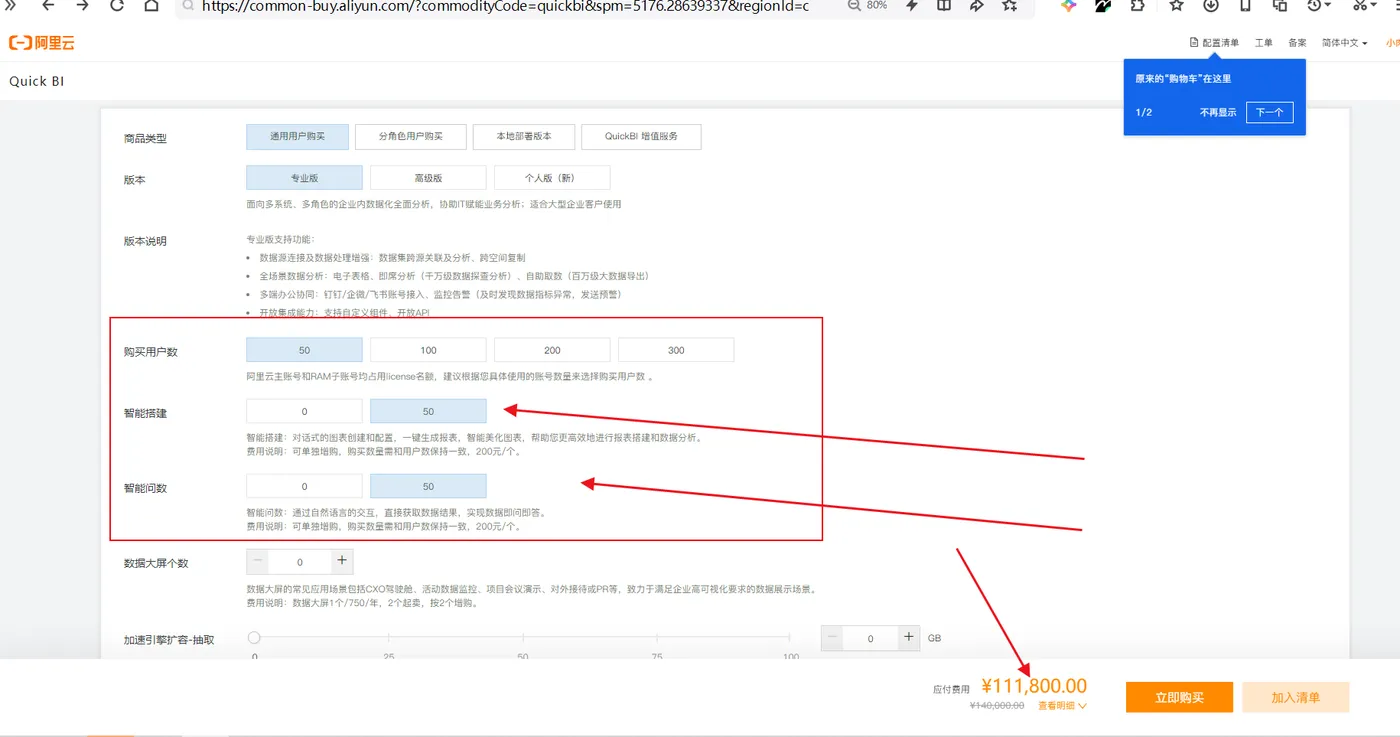This screenshot has height=737, width=1400.
Task: Increase GB value with plus button
Action: (x=908, y=638)
